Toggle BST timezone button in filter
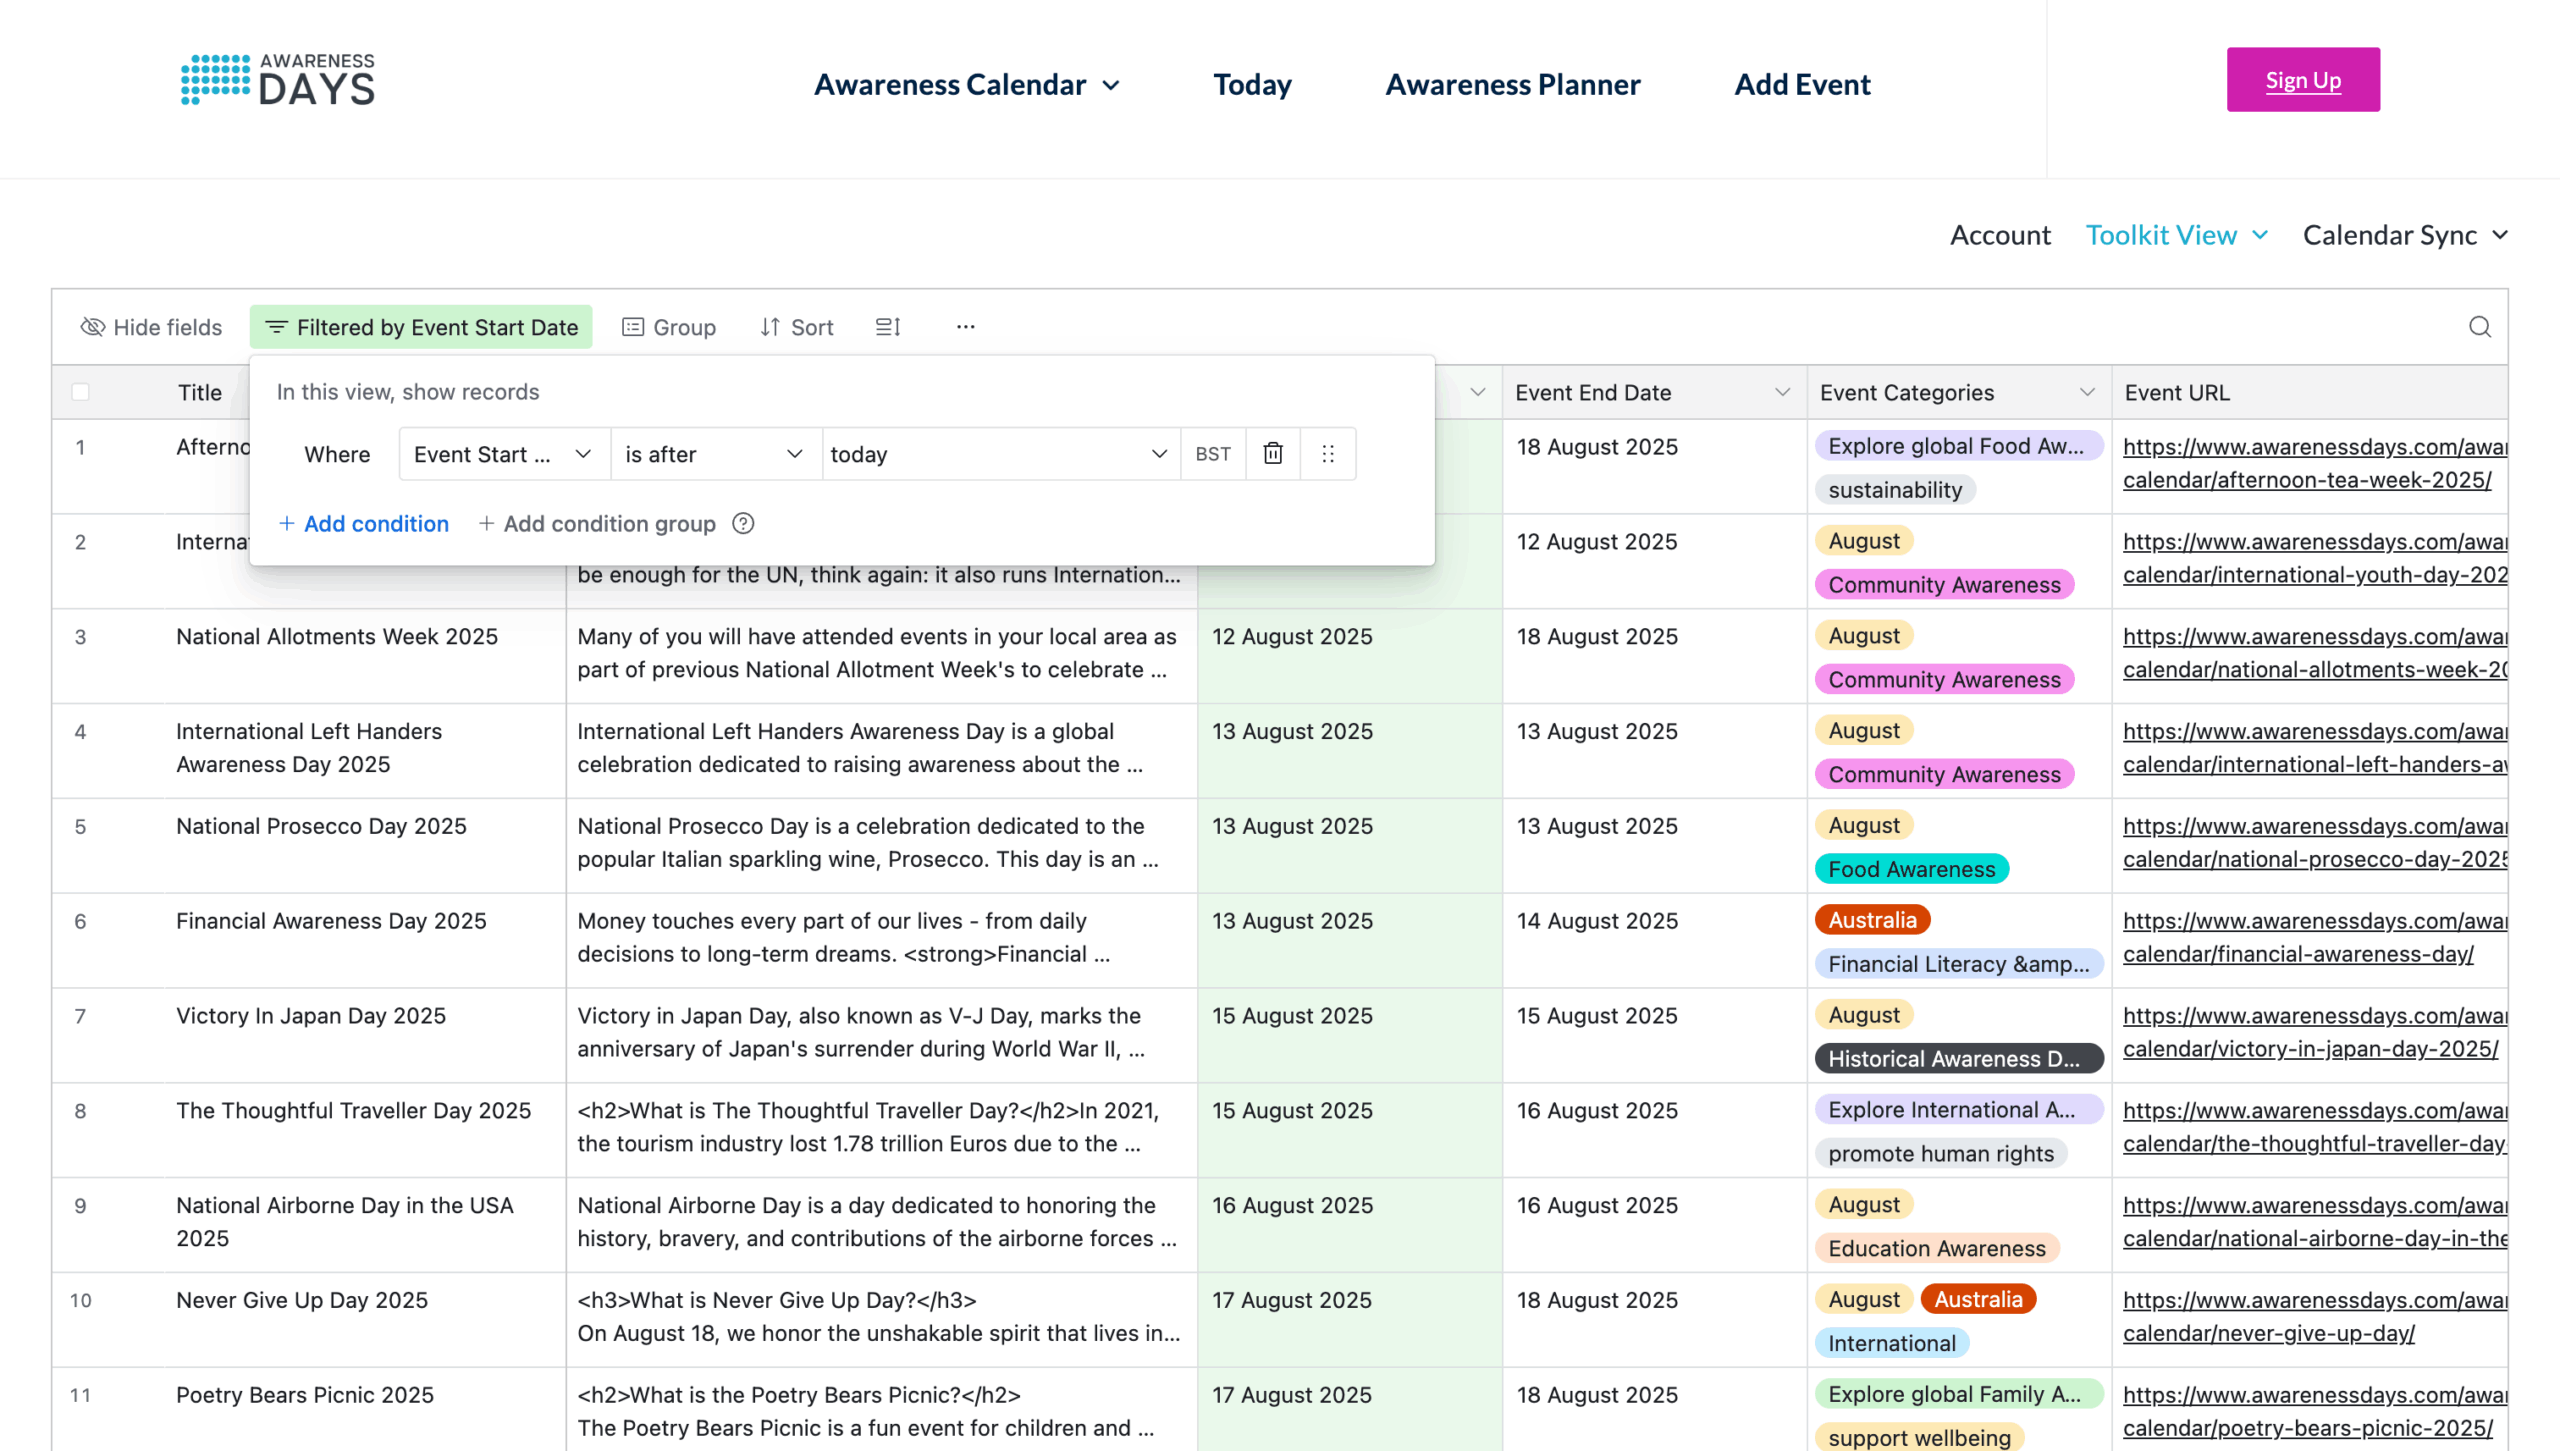2560x1451 pixels. [x=1212, y=454]
